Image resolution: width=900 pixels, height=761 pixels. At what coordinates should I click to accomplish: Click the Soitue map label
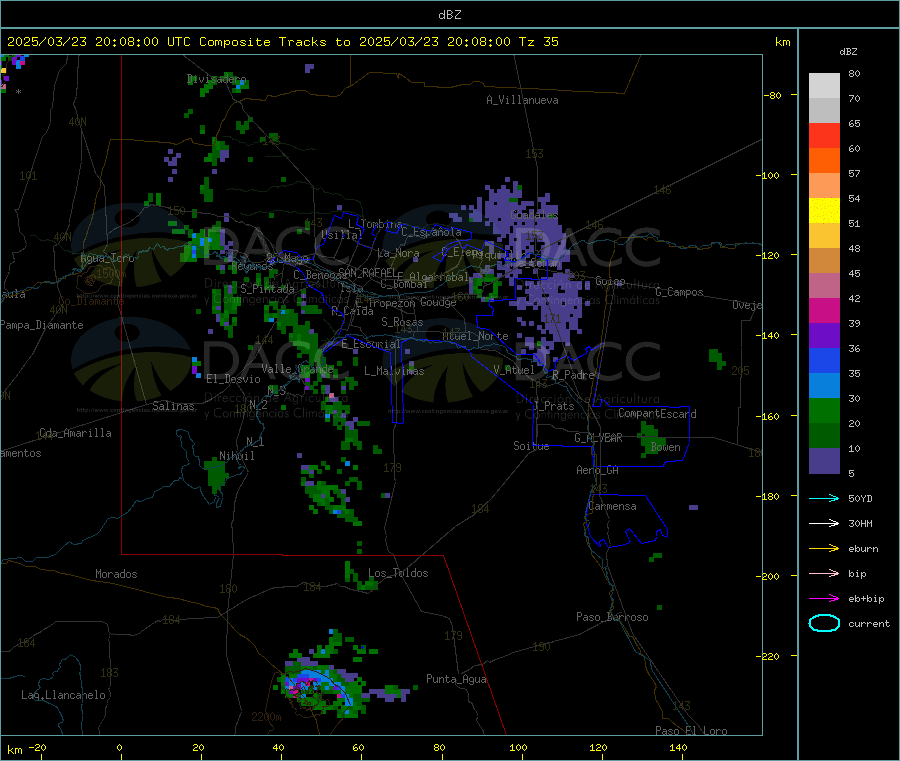pos(531,446)
